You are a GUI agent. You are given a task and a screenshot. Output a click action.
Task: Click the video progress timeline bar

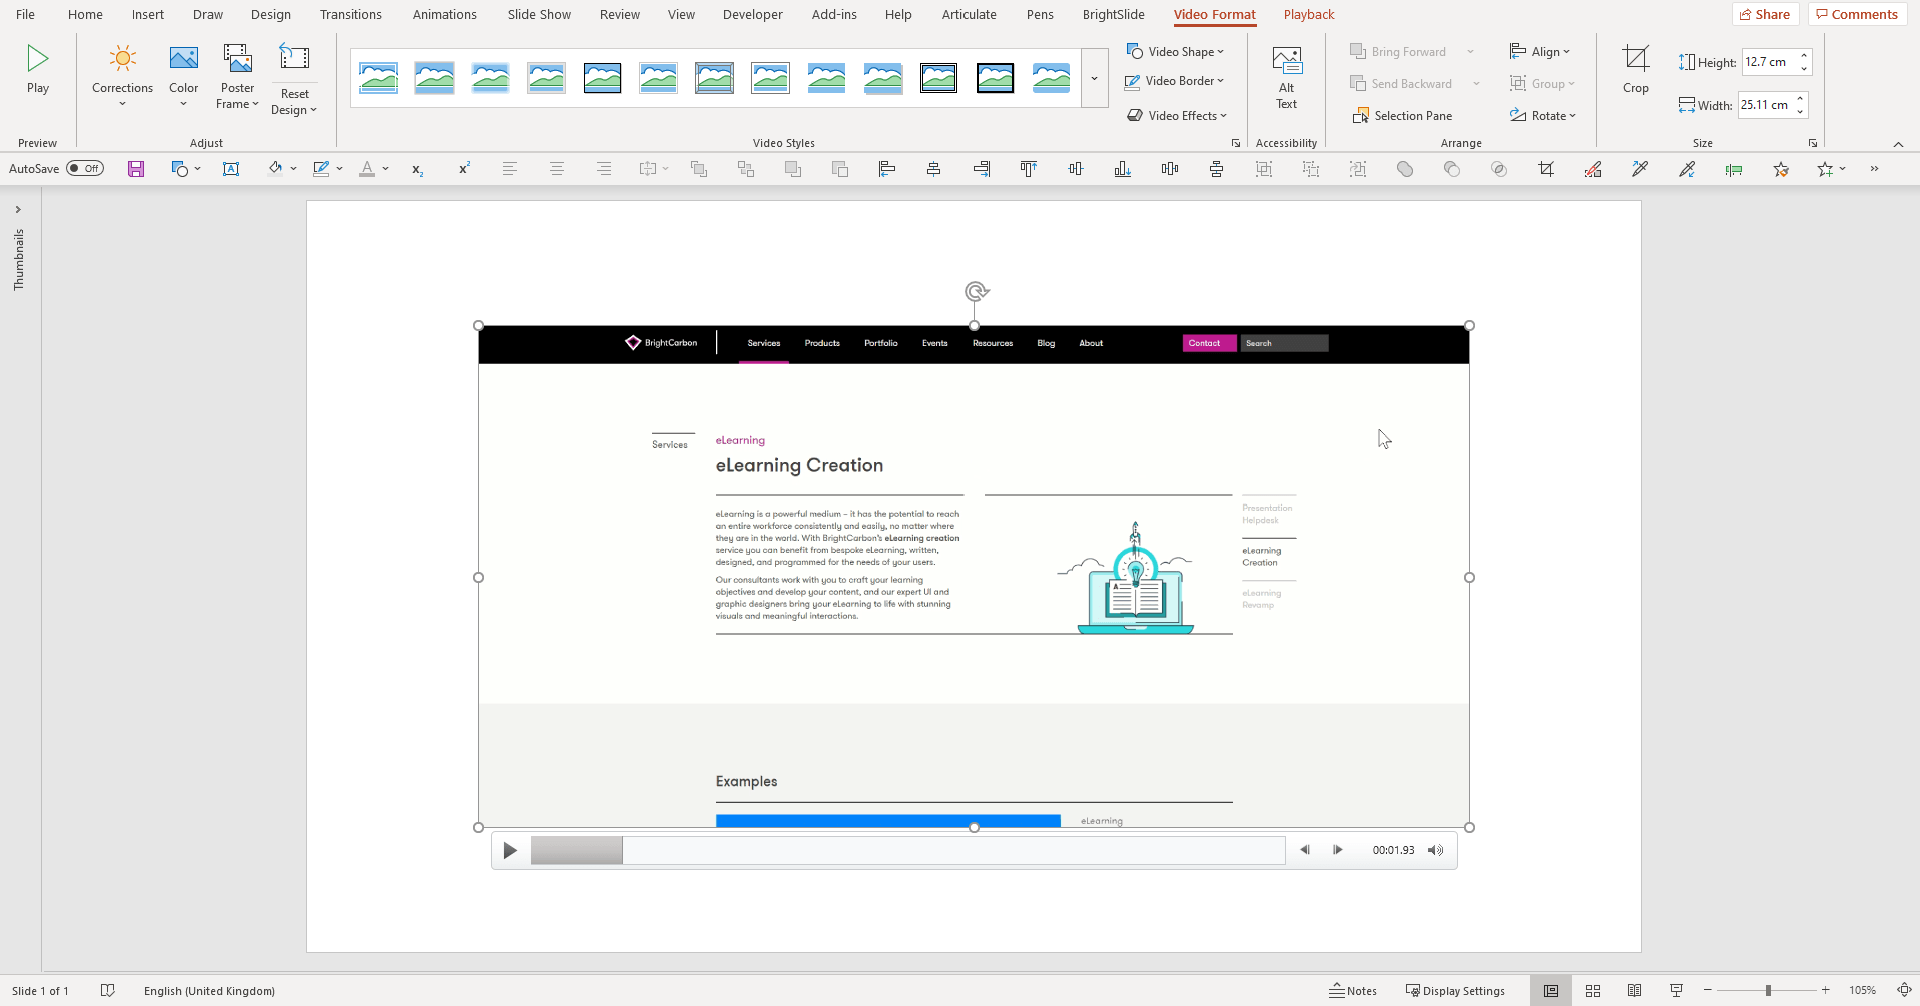tap(908, 851)
